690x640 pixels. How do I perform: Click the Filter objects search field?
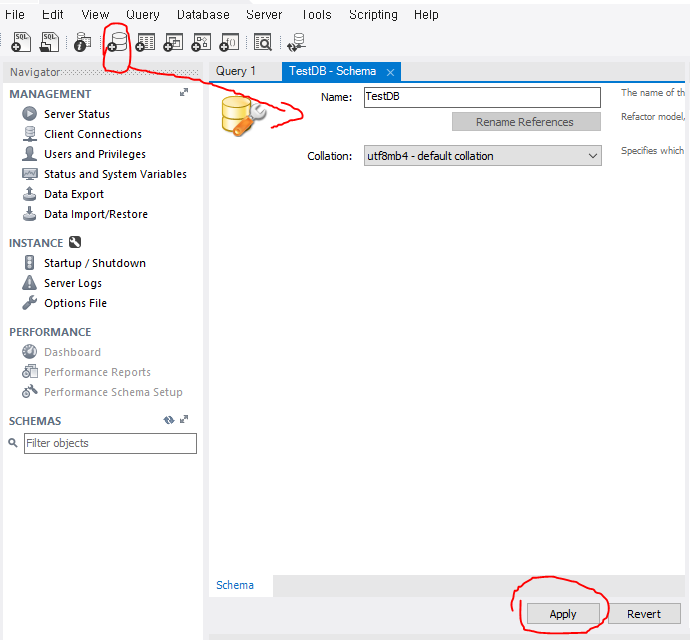tap(110, 443)
